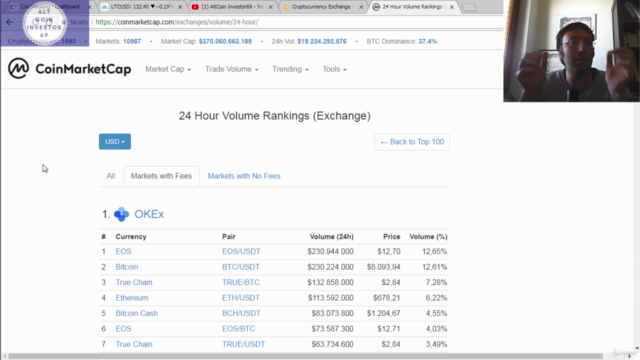The image size is (640, 360).
Task: Click the Market Cap value link
Action: coord(225,41)
